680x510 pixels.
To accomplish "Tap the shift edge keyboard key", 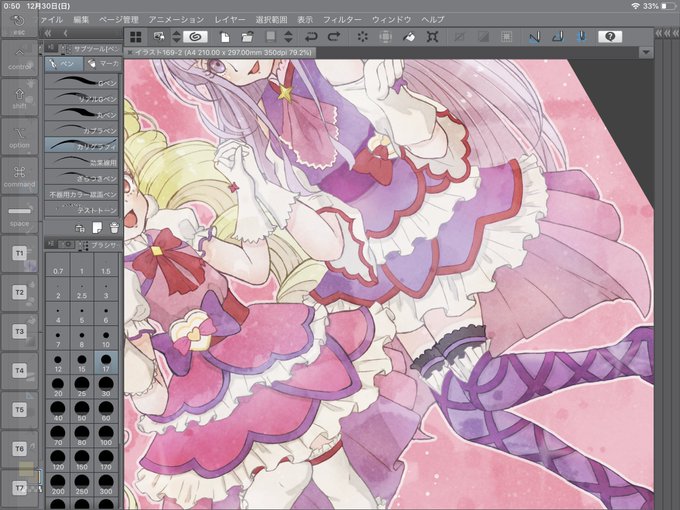I will coord(19,98).
